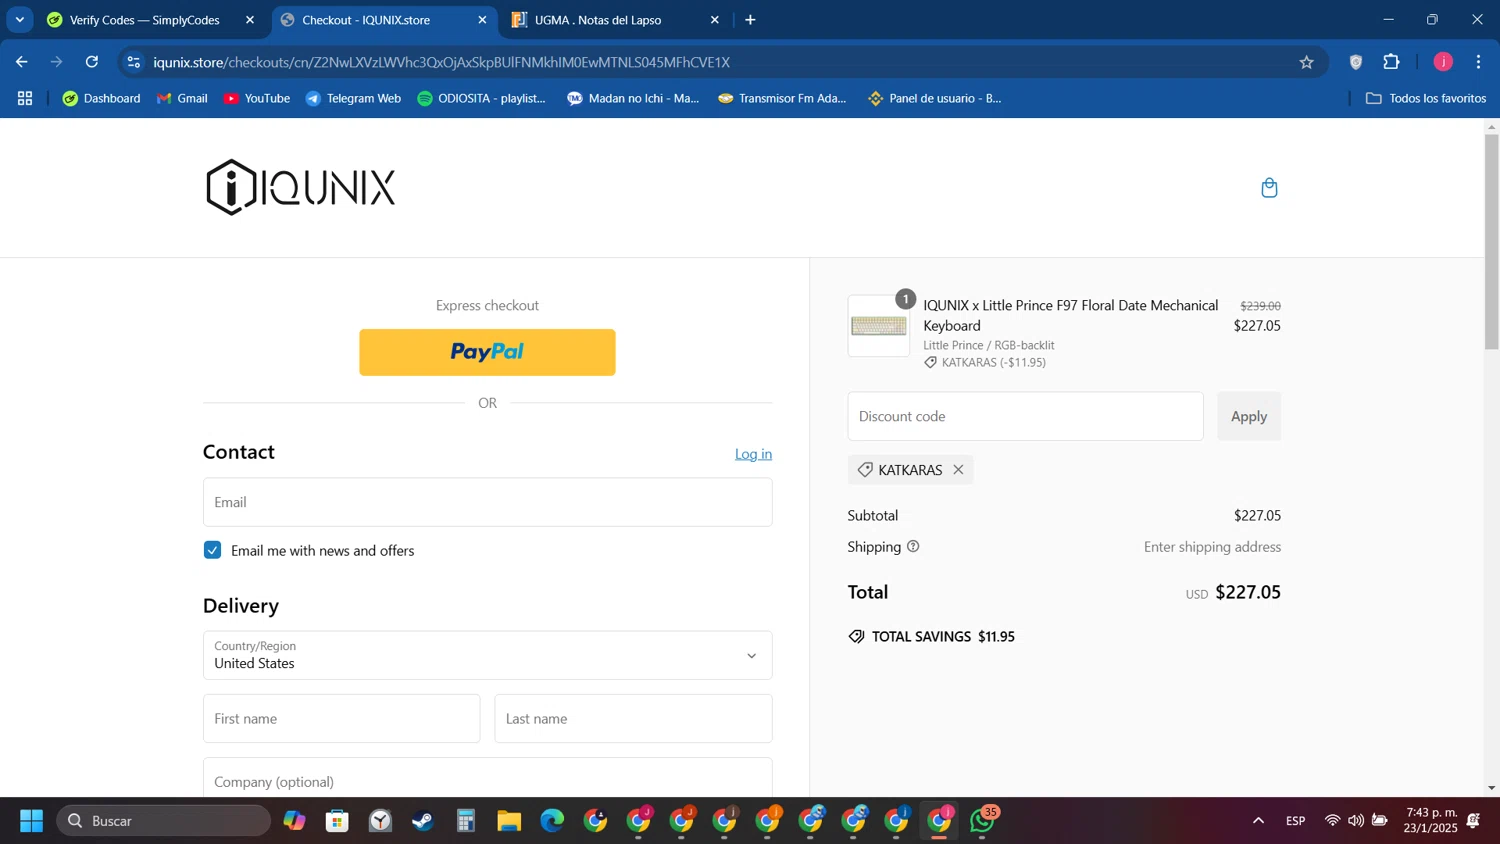Open Wi-Fi network settings in tray
Screen dimensions: 1500x844
pos(1332,821)
